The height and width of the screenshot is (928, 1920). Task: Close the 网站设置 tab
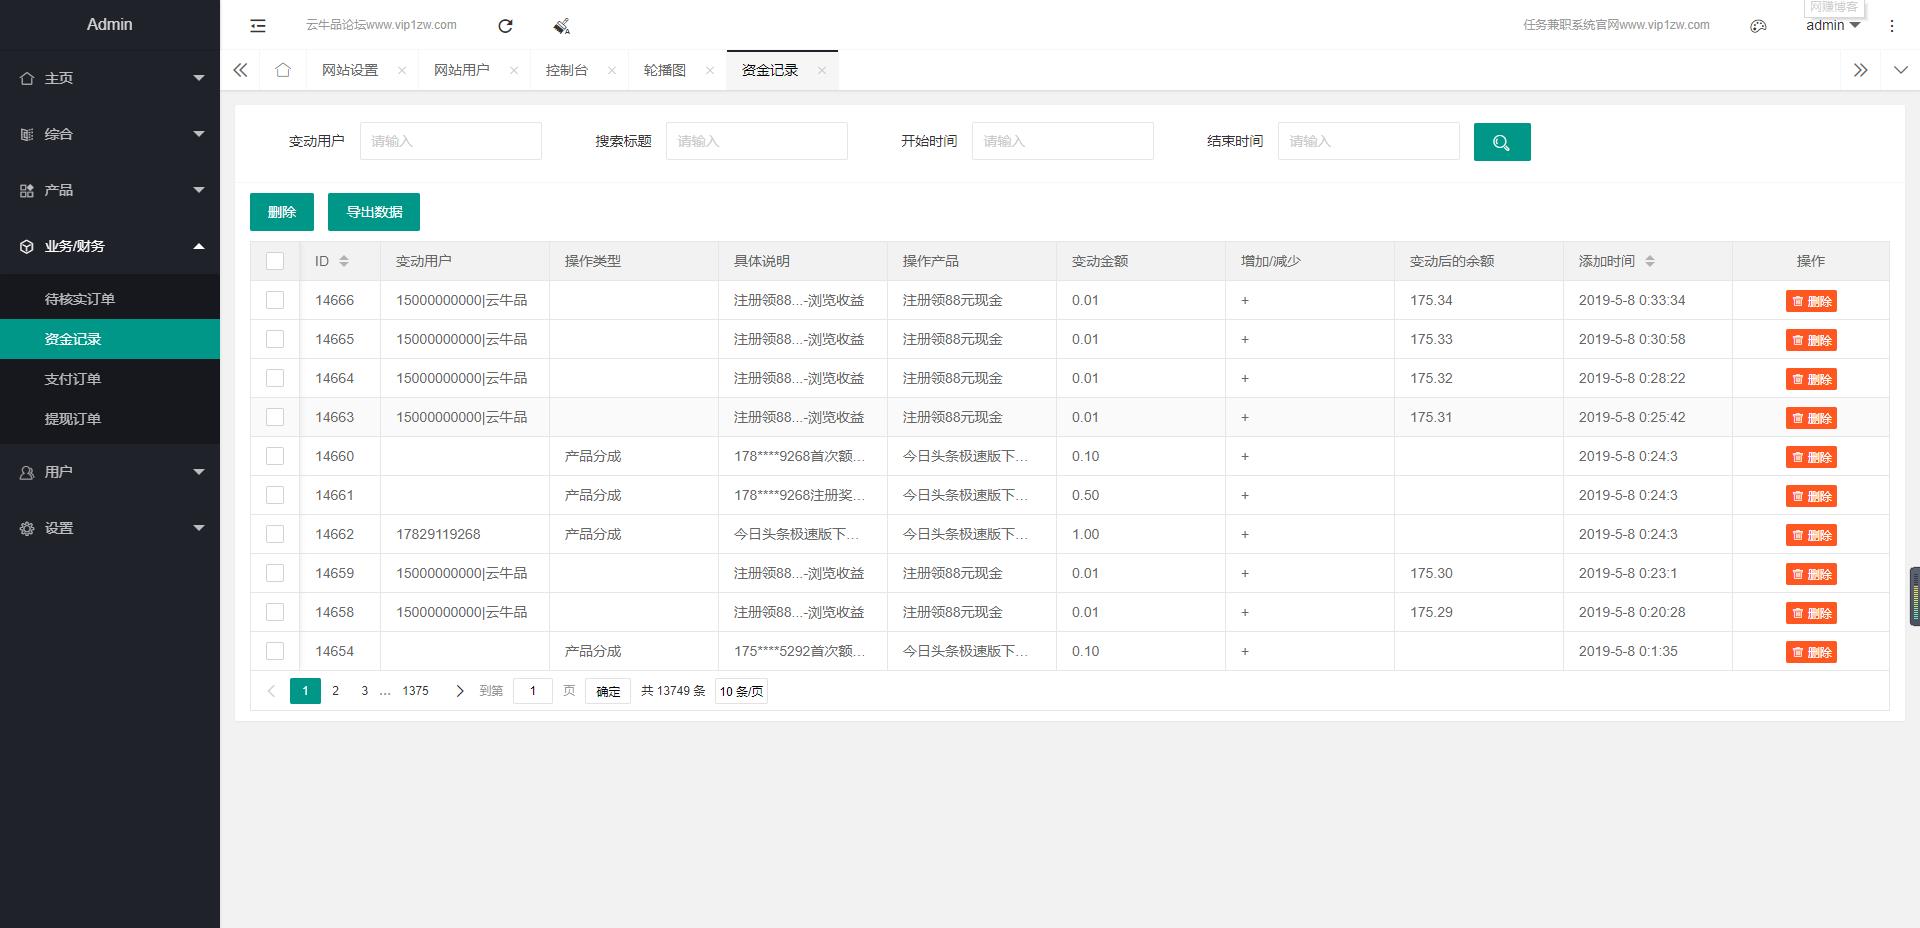(402, 70)
